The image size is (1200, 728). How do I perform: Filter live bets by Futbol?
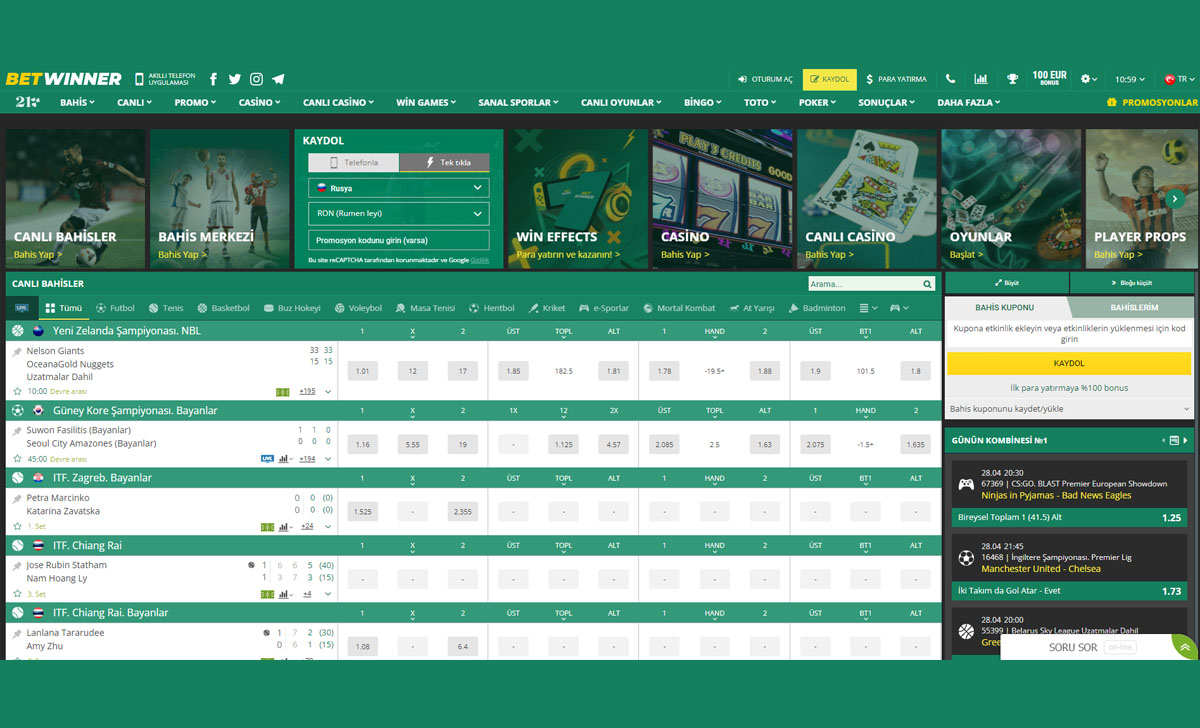pyautogui.click(x=115, y=308)
